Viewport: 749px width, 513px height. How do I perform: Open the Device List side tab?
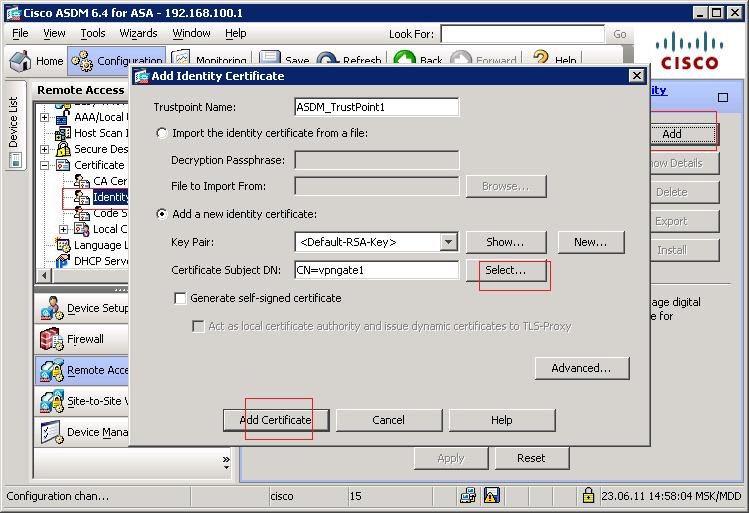14,127
